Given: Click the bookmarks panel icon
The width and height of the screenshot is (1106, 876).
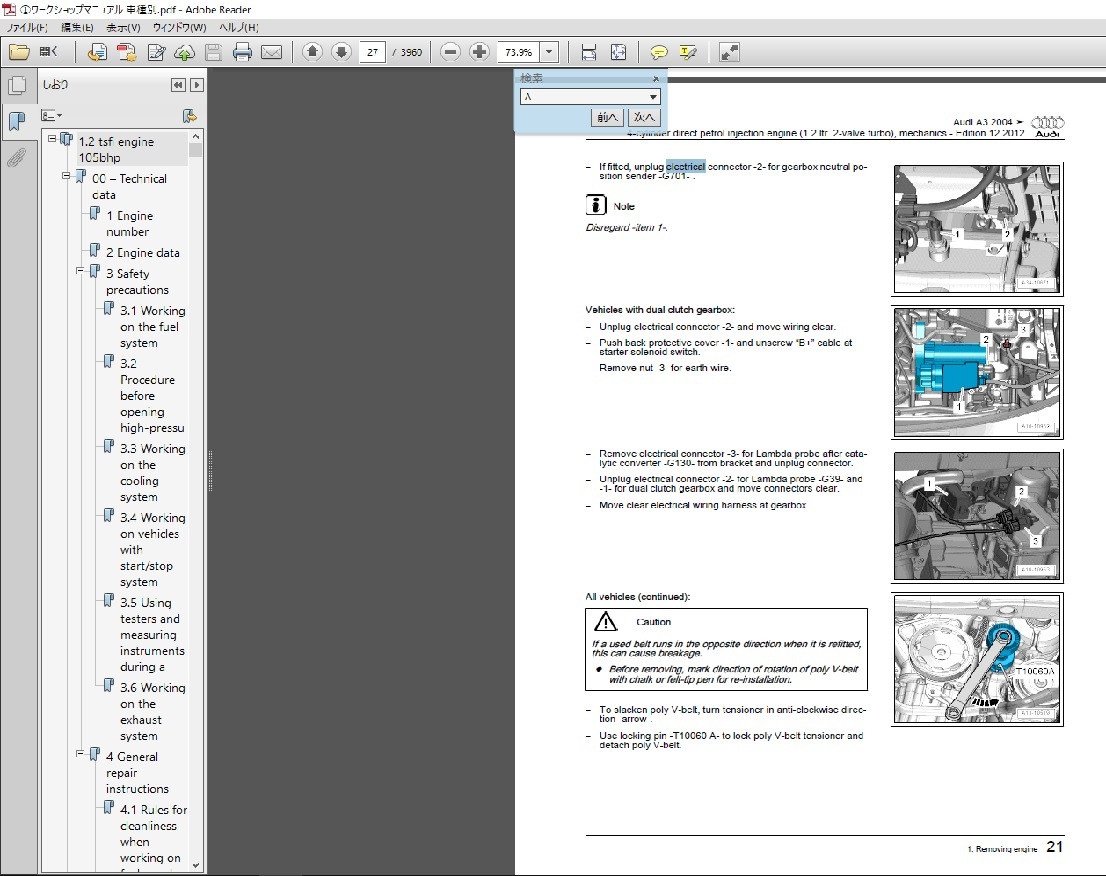Looking at the screenshot, I should click(17, 121).
